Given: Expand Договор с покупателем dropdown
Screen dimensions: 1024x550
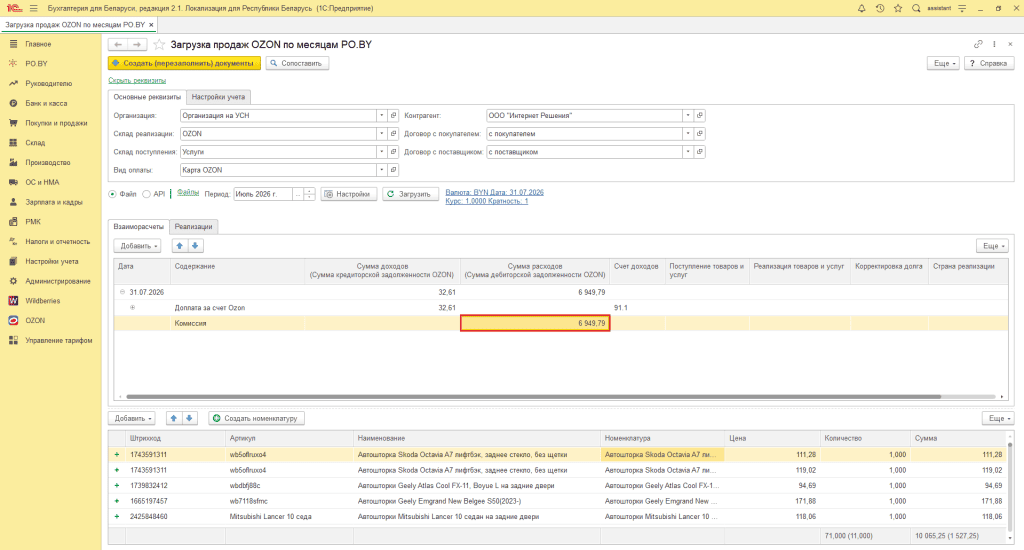Looking at the screenshot, I should (x=688, y=133).
